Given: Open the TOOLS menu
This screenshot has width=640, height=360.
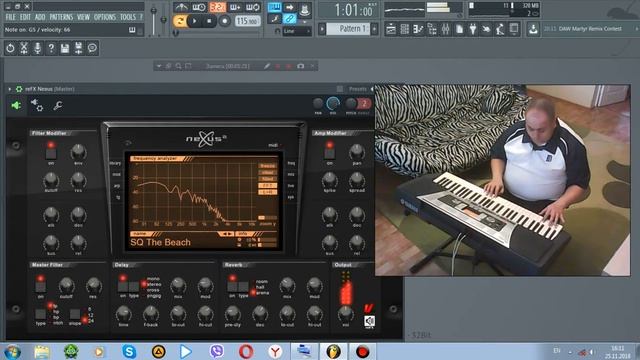Looking at the screenshot, I should (x=127, y=17).
